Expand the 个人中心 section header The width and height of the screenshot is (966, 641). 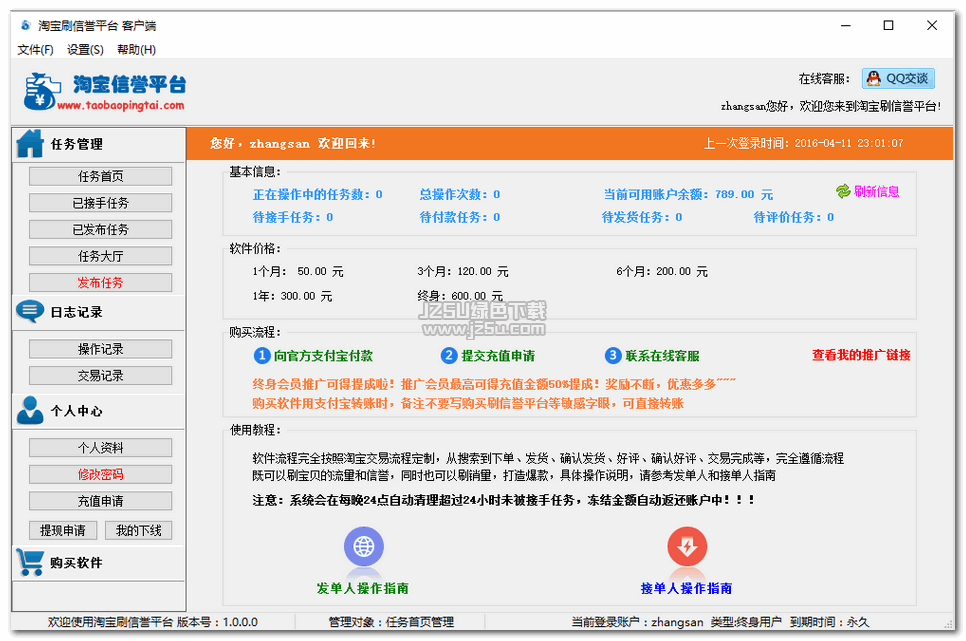(99, 411)
